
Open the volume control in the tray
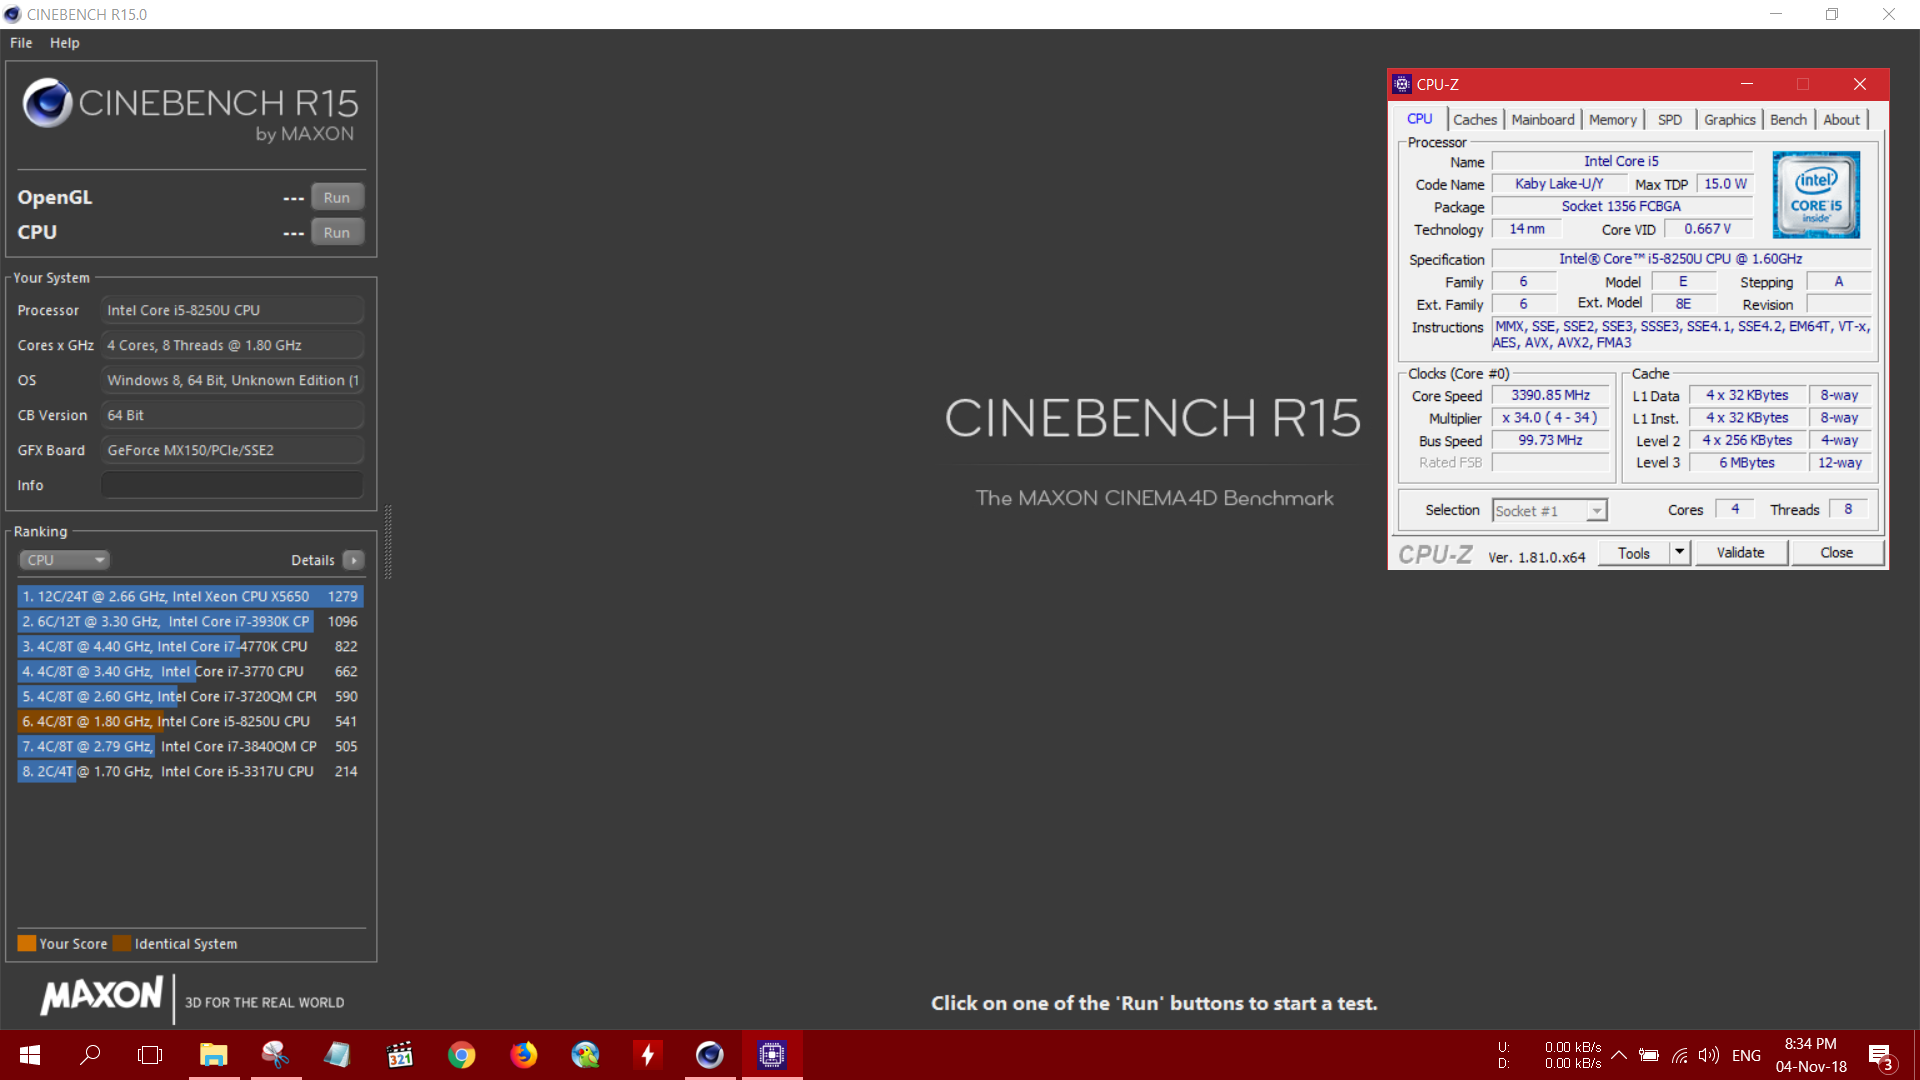click(1709, 1055)
